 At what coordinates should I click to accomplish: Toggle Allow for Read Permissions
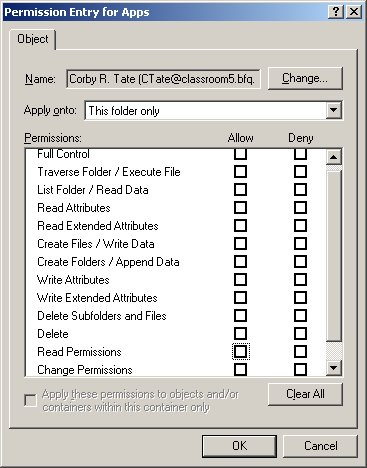tap(240, 352)
